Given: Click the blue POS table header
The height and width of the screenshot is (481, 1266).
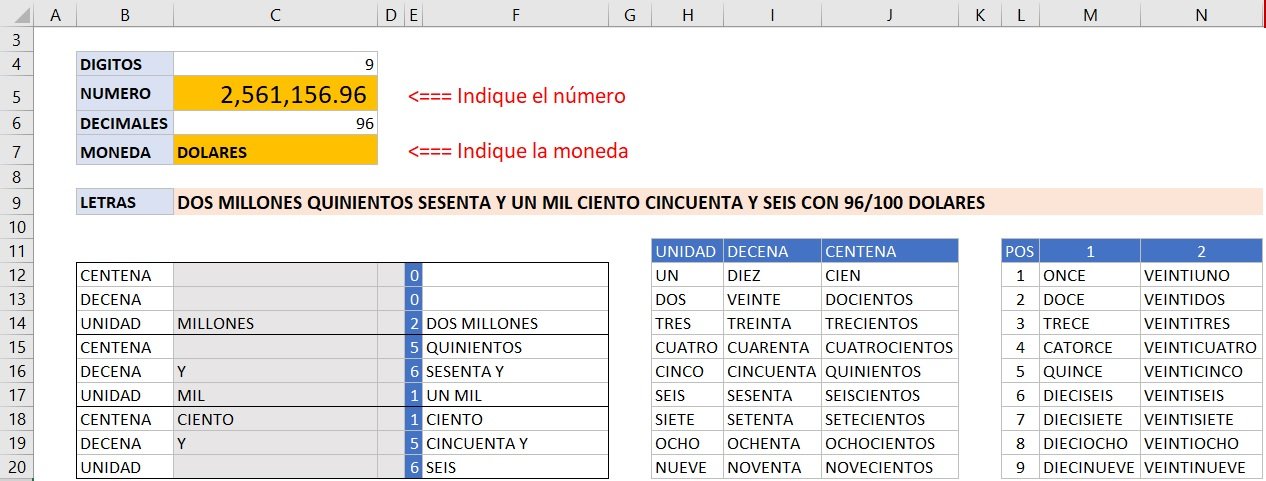Looking at the screenshot, I should [1020, 251].
